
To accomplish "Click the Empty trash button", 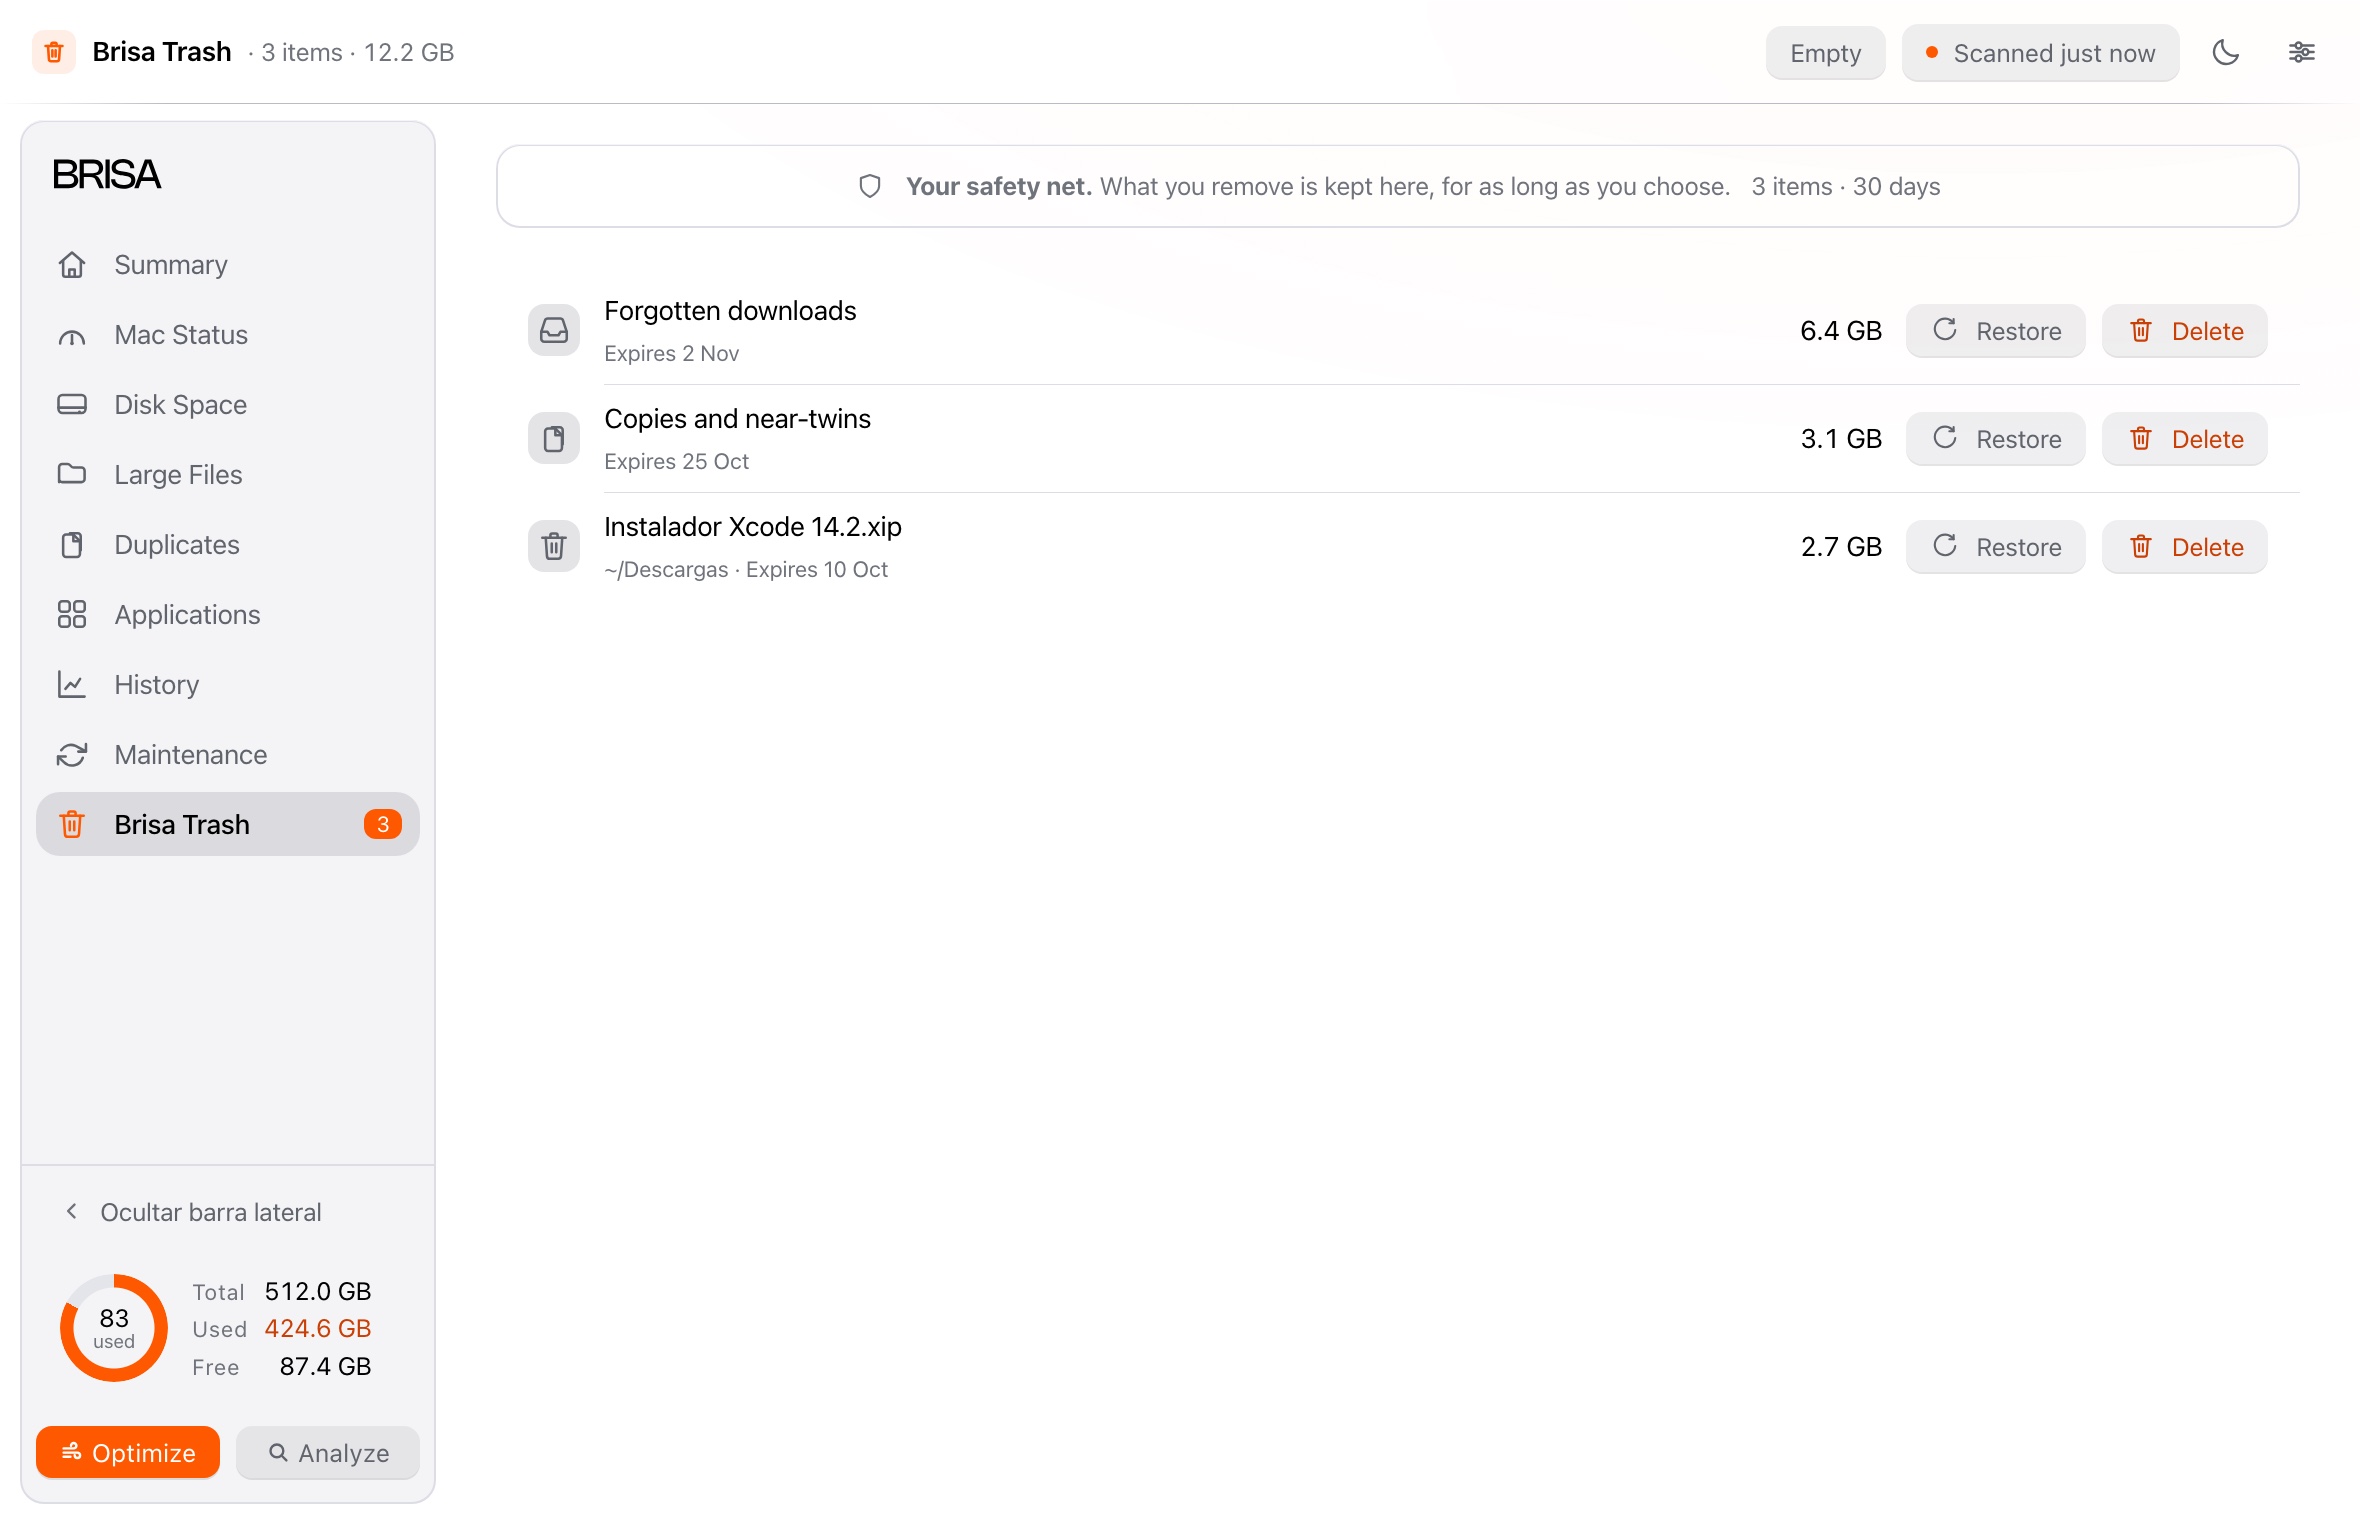I will point(1825,53).
